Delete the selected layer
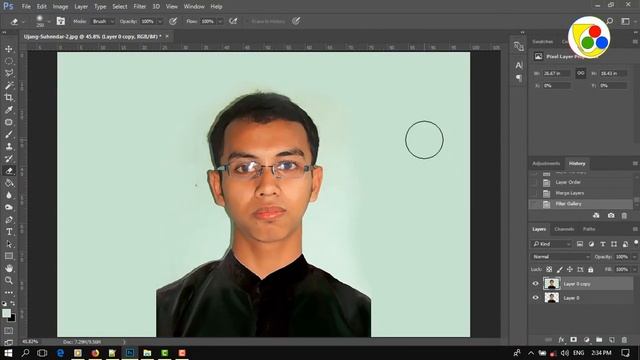640x360 pixels. point(624,340)
